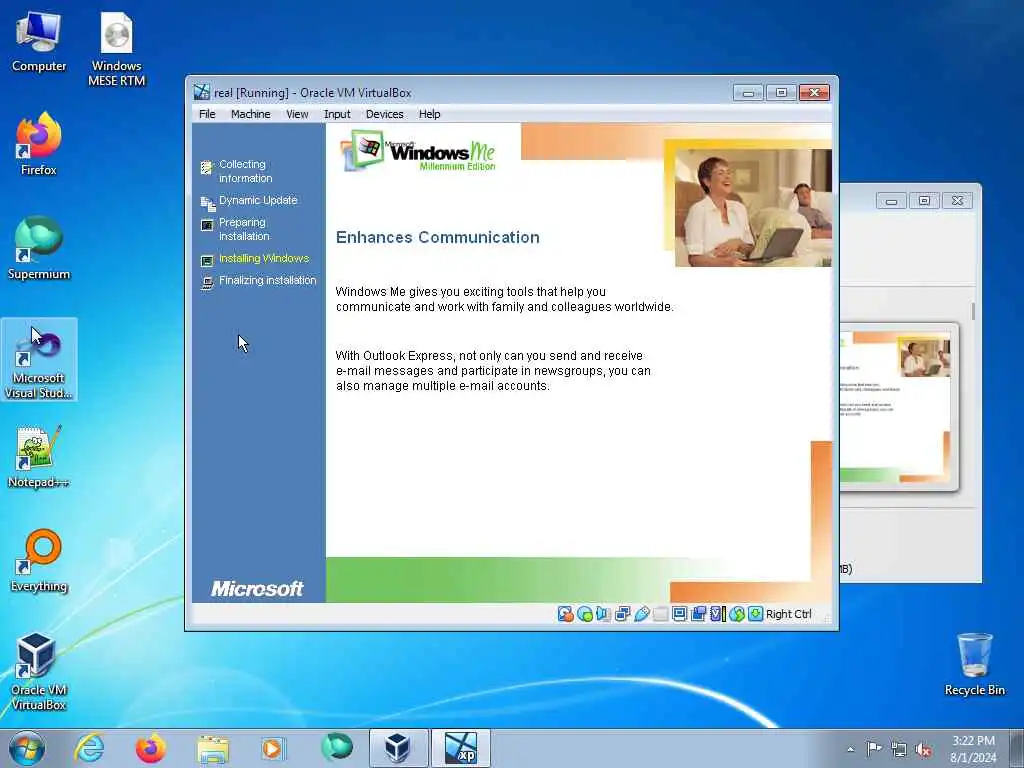The height and width of the screenshot is (768, 1024).
Task: Select the Recycle Bin desktop icon
Action: 974,664
